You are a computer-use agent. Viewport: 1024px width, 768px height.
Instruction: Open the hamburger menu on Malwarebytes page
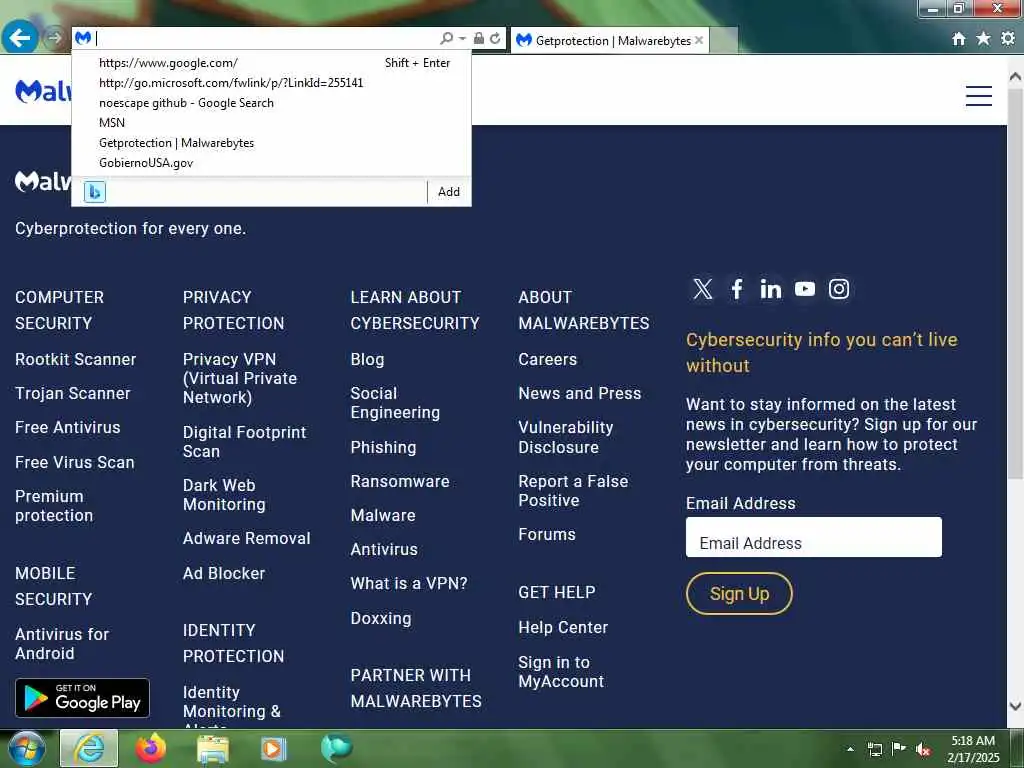(x=978, y=95)
